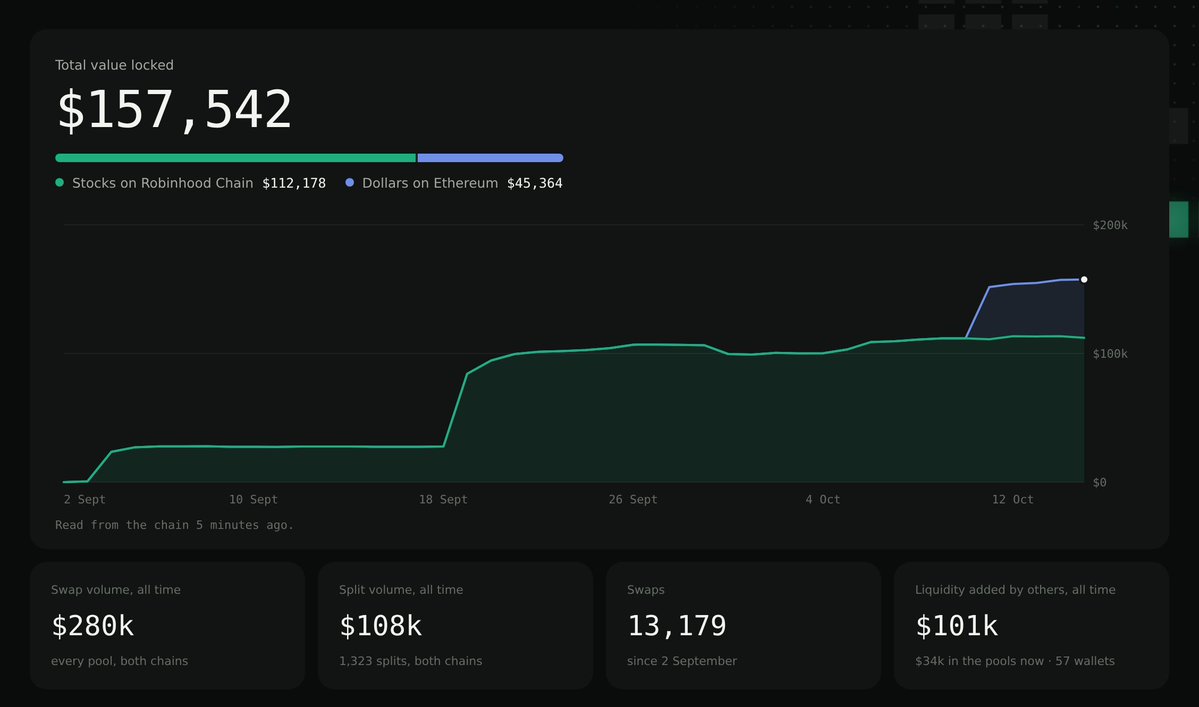Click the blue Dollars segment of the bar
Viewport: 1199px width, 707px height.
click(490, 158)
